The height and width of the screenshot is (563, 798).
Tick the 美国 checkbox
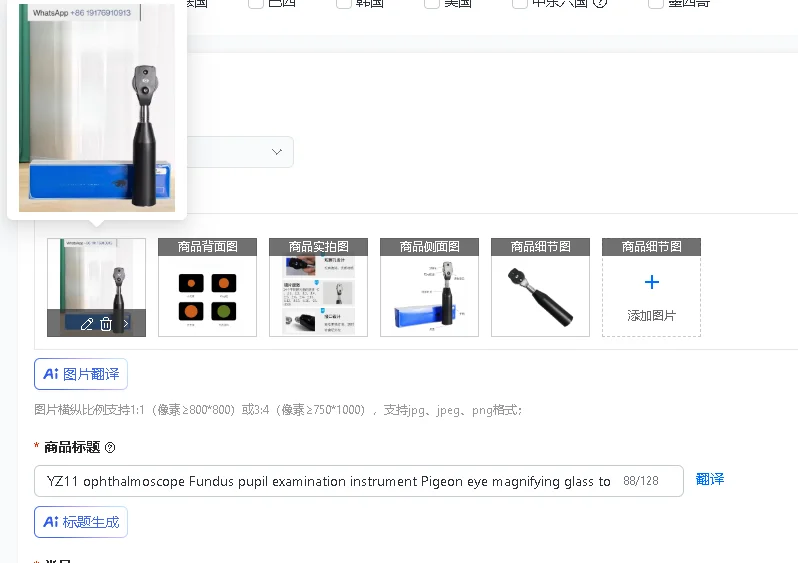[432, 3]
